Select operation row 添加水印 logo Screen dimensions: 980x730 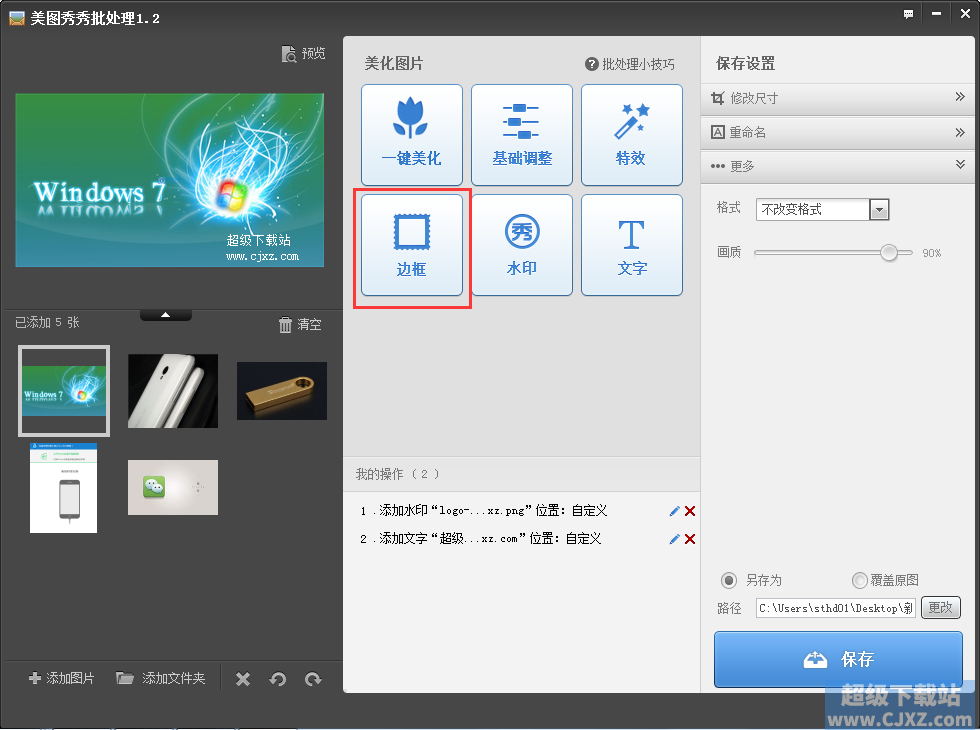click(484, 511)
